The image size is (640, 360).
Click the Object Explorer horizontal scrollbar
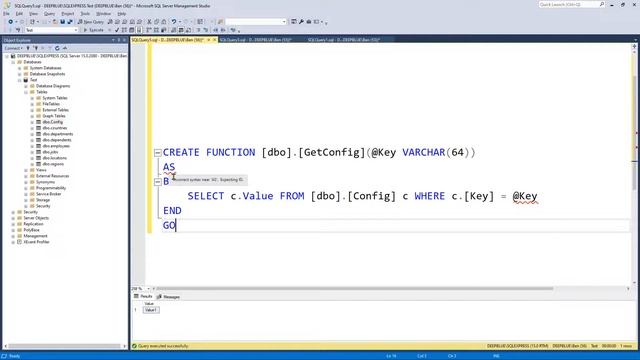(x=64, y=346)
